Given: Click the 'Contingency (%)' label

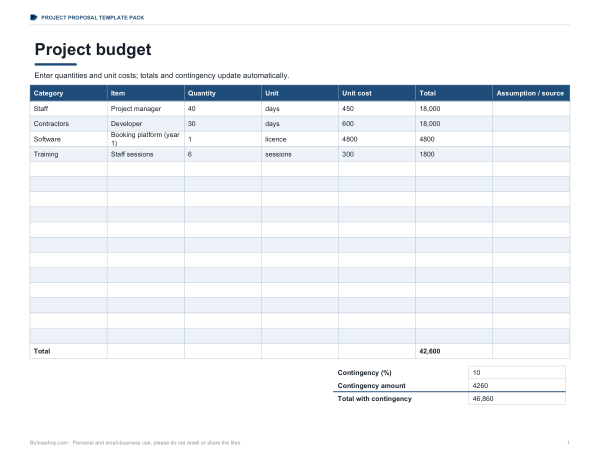Looking at the screenshot, I should tap(364, 373).
